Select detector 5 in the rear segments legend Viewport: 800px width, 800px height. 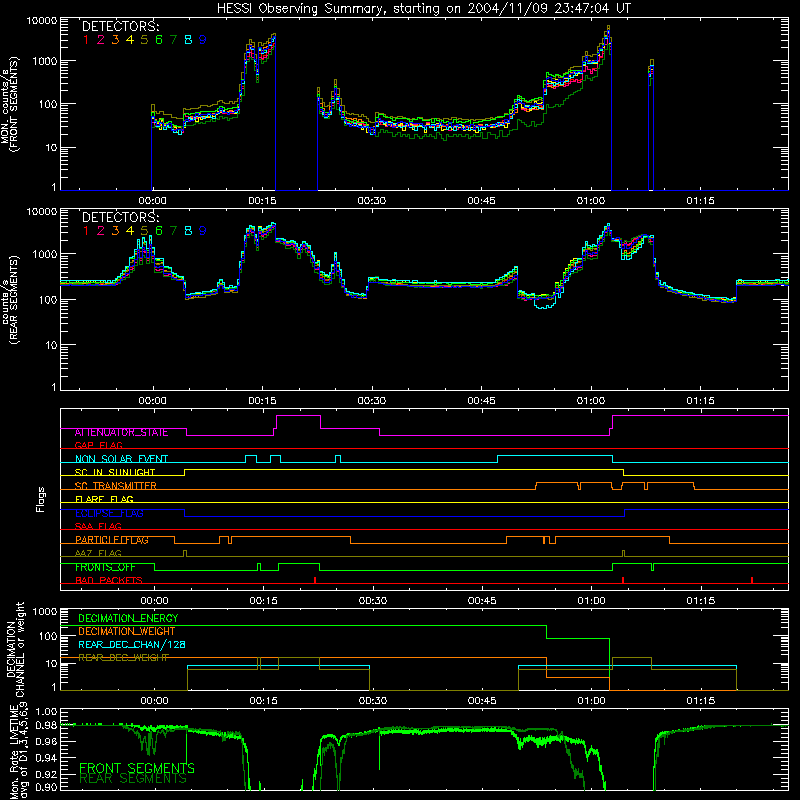tap(144, 231)
